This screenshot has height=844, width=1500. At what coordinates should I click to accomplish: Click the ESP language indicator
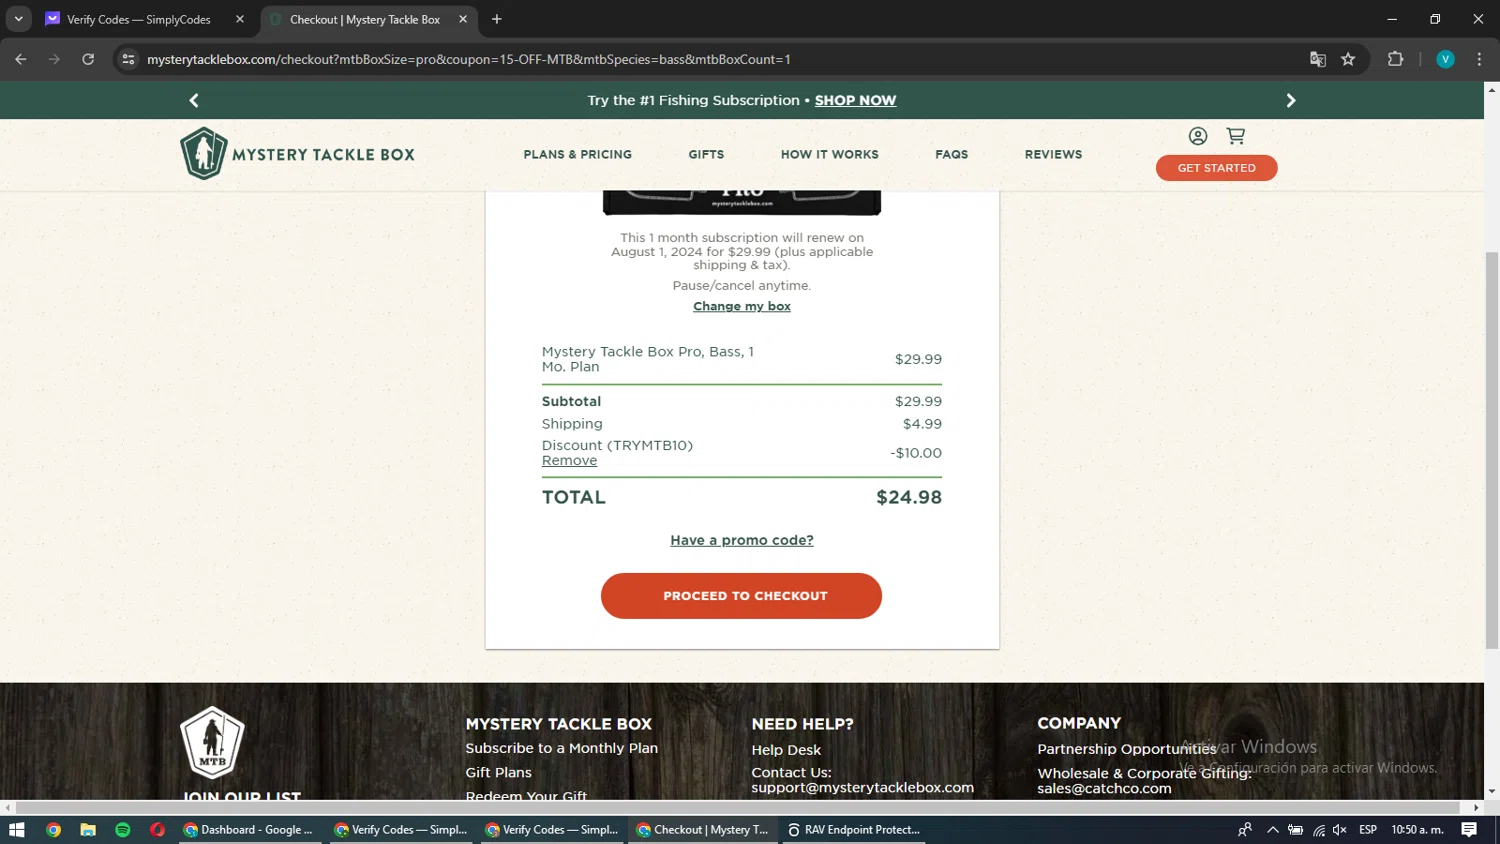[x=1368, y=830]
